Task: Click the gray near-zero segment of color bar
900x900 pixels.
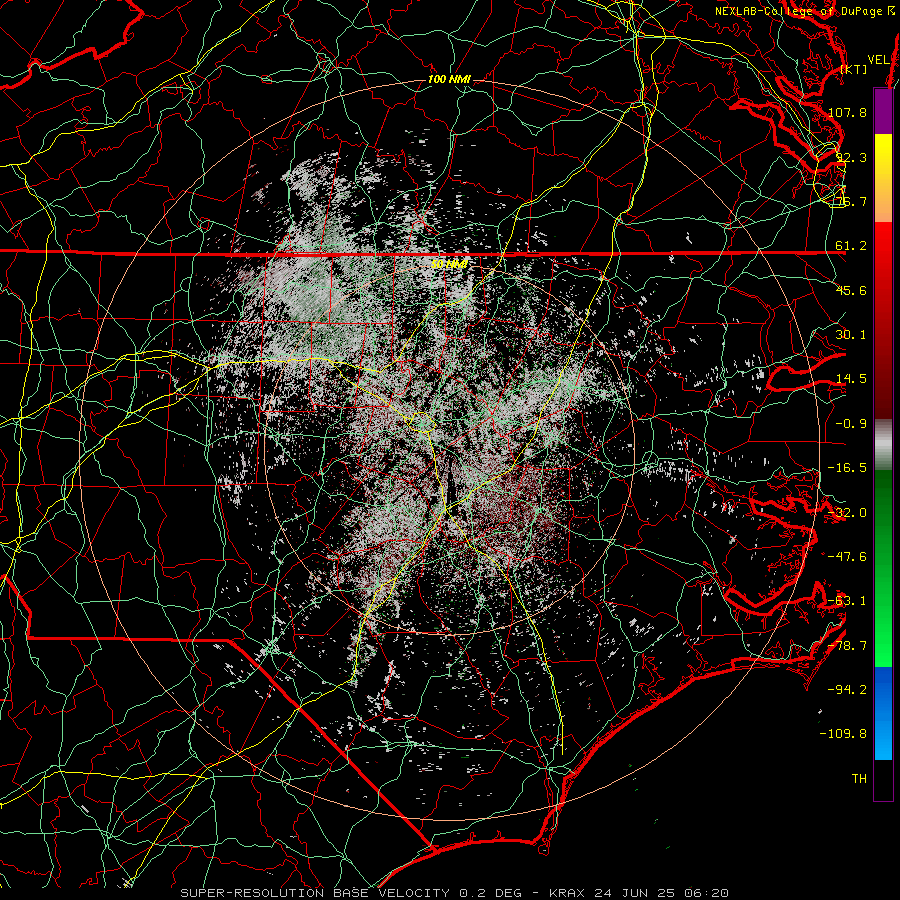Action: [883, 444]
